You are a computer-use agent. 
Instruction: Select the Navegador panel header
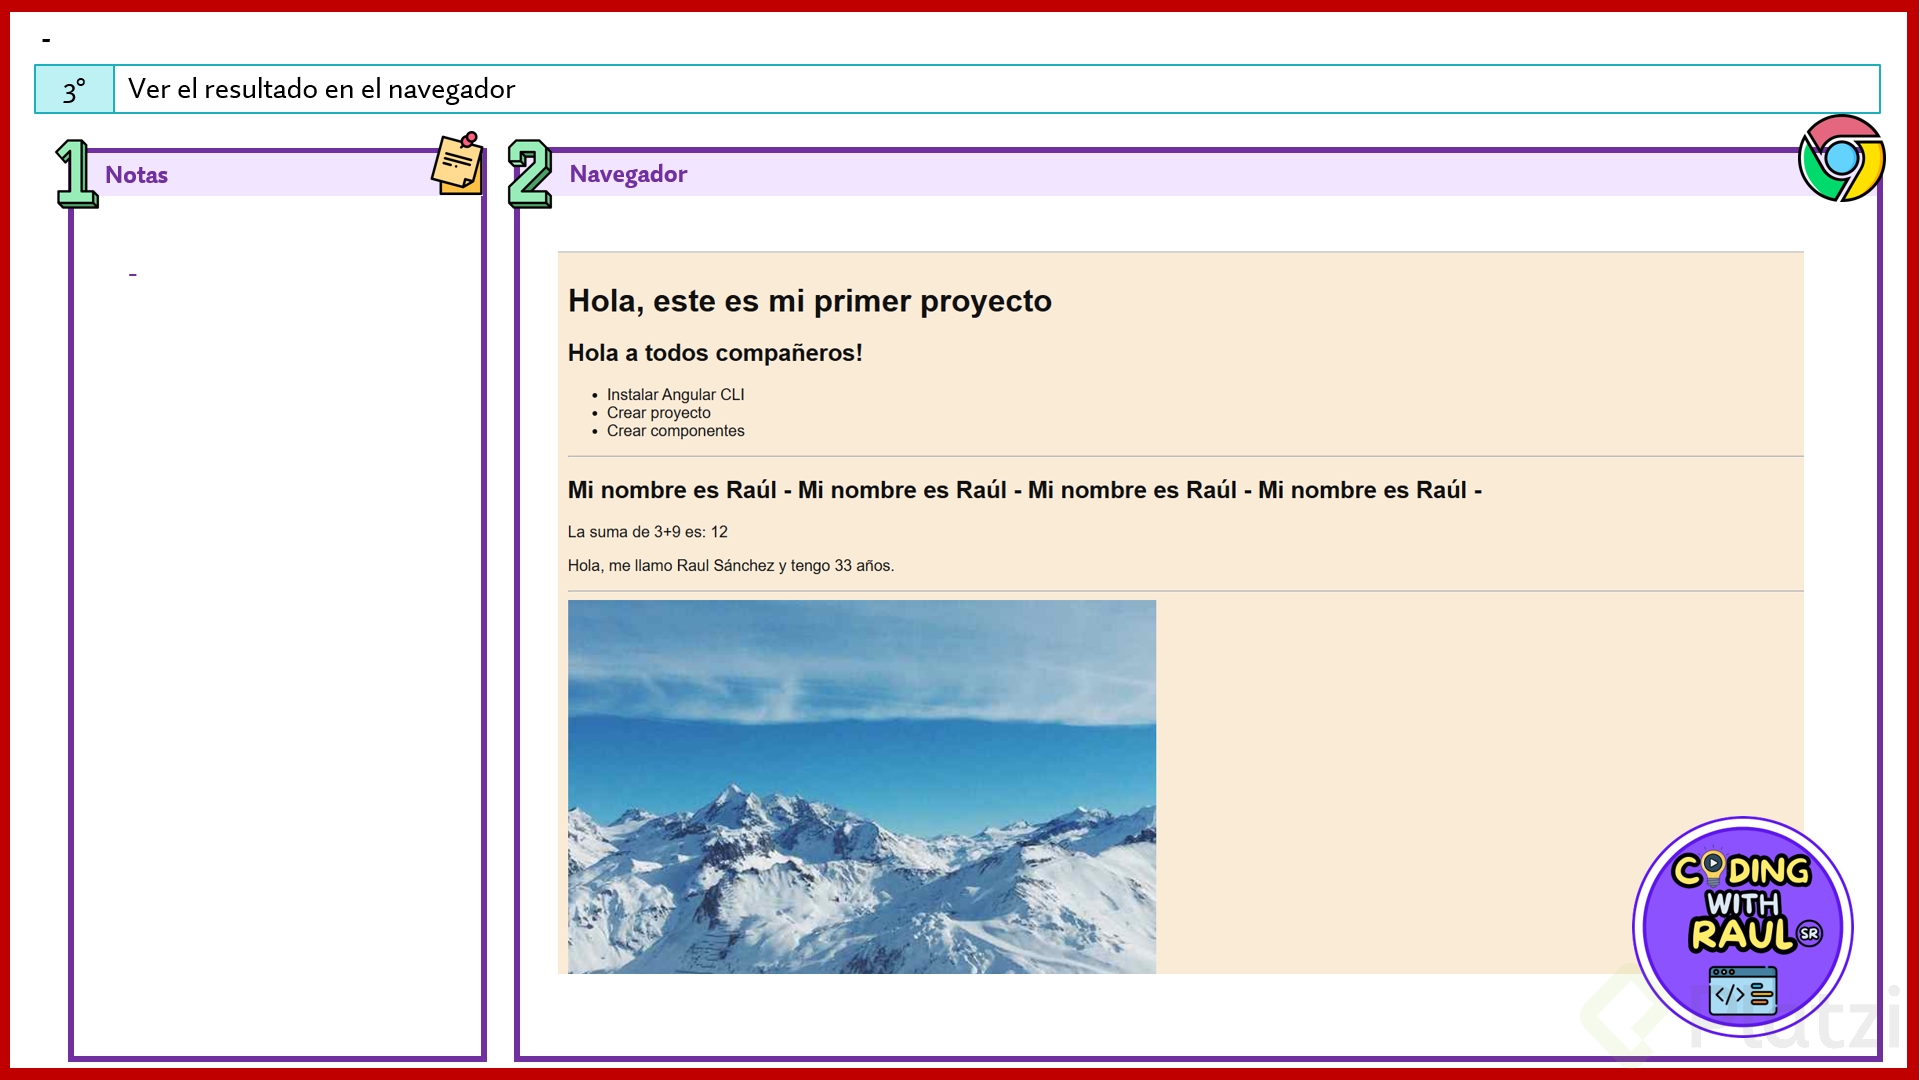coord(628,174)
